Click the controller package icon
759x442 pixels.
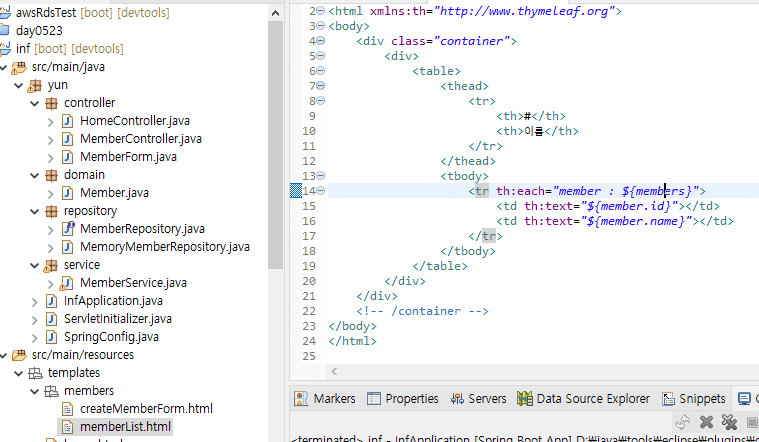[51, 103]
